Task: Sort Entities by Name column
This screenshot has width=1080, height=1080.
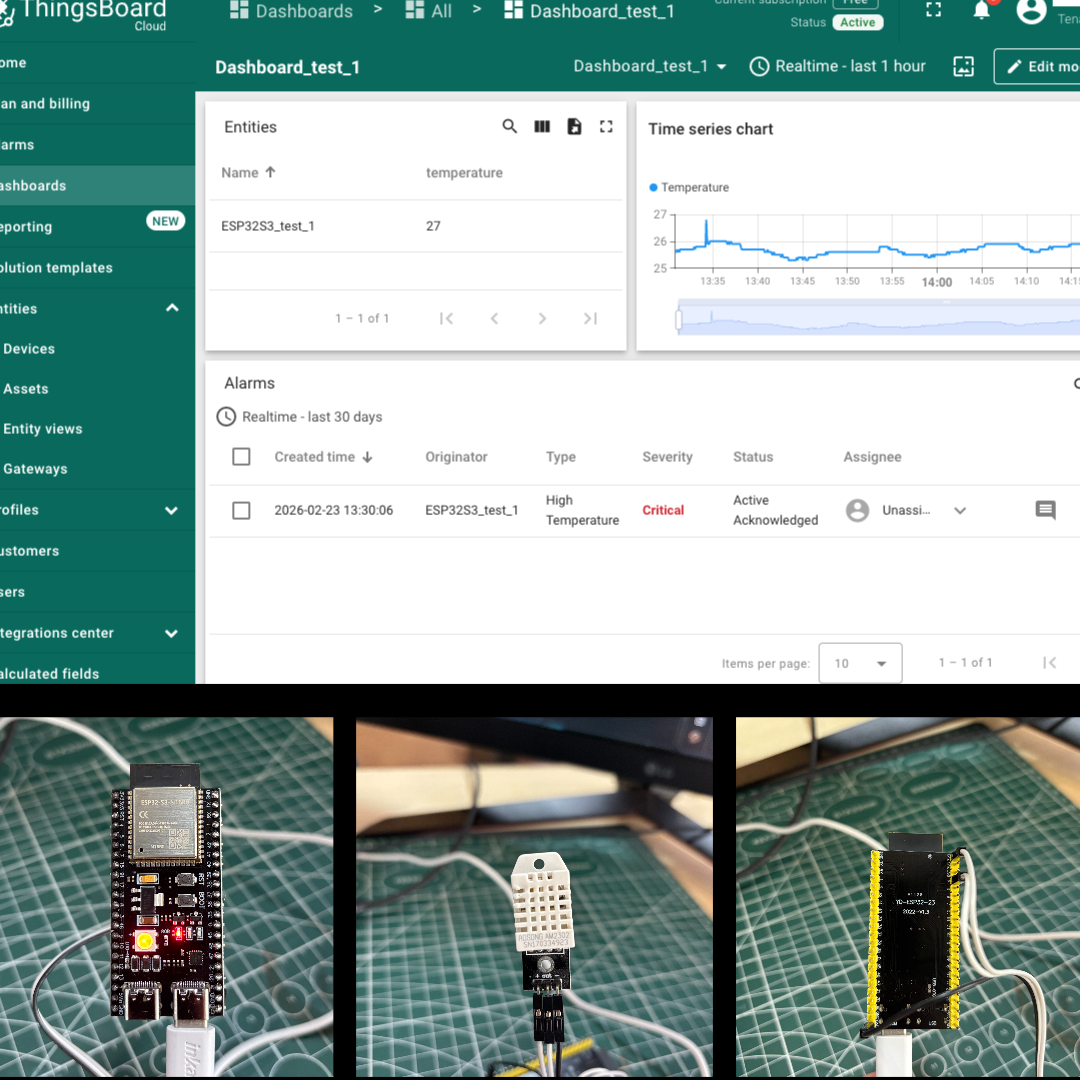Action: (x=249, y=173)
